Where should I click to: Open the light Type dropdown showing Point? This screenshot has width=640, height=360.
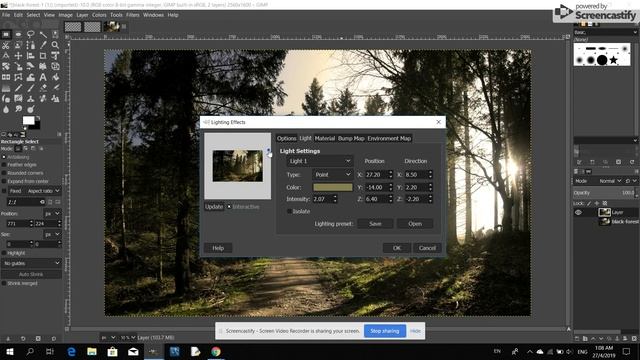click(333, 174)
